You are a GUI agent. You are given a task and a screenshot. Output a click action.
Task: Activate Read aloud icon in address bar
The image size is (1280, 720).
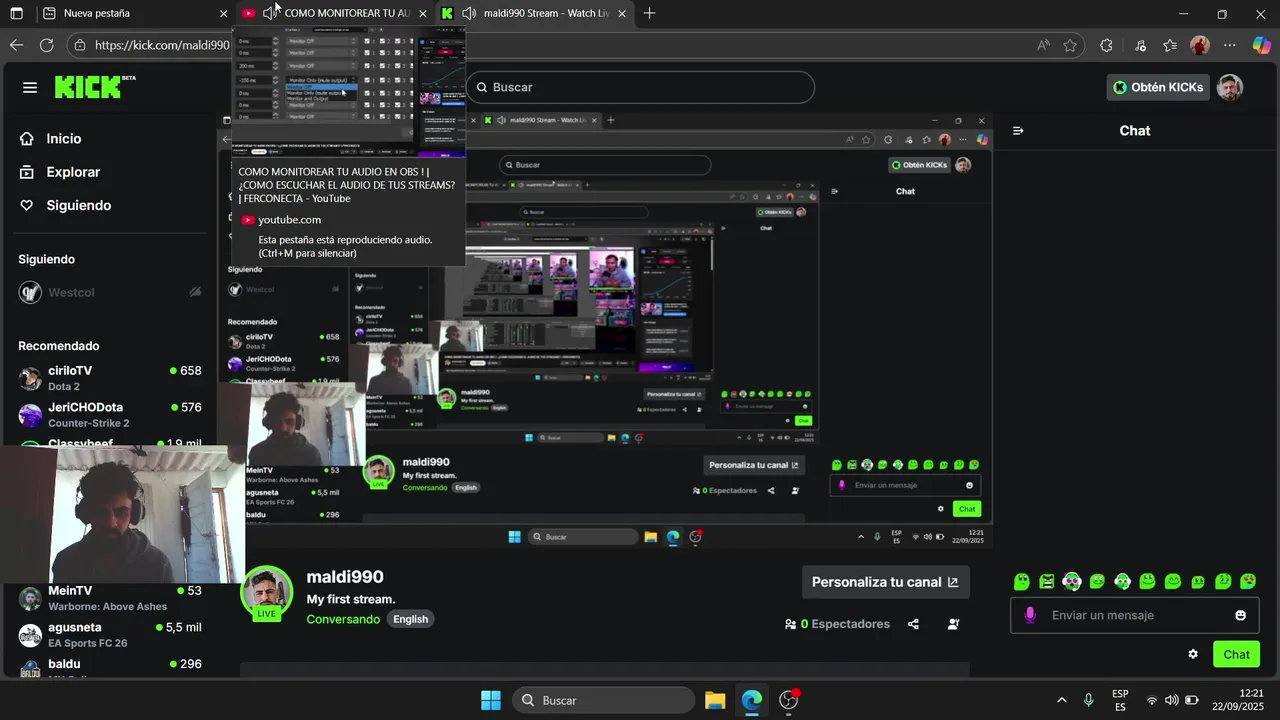[1043, 45]
